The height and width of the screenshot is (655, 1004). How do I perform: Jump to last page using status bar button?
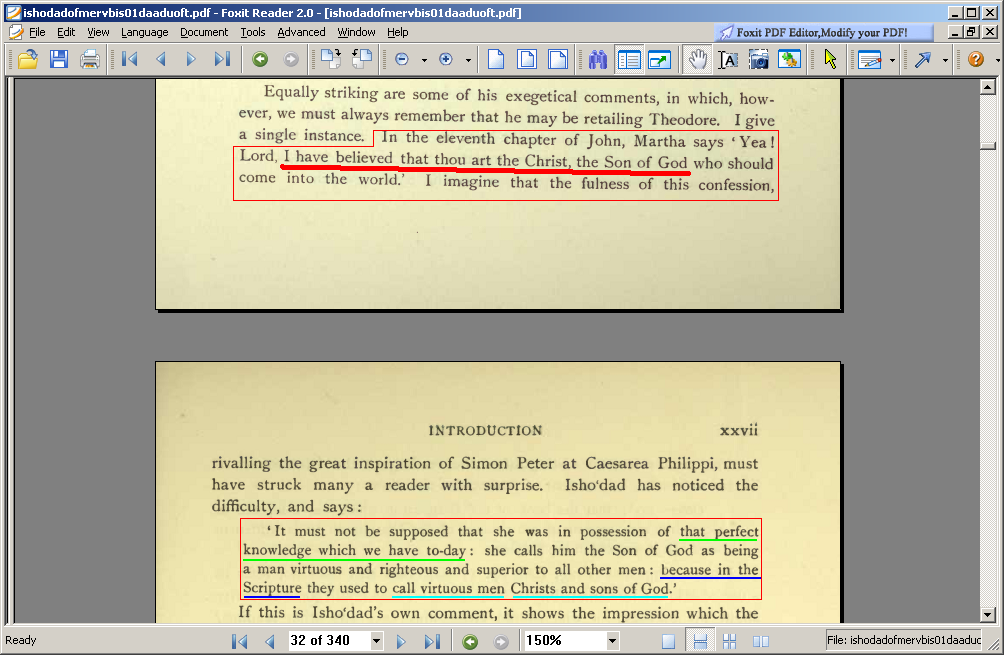pos(432,641)
